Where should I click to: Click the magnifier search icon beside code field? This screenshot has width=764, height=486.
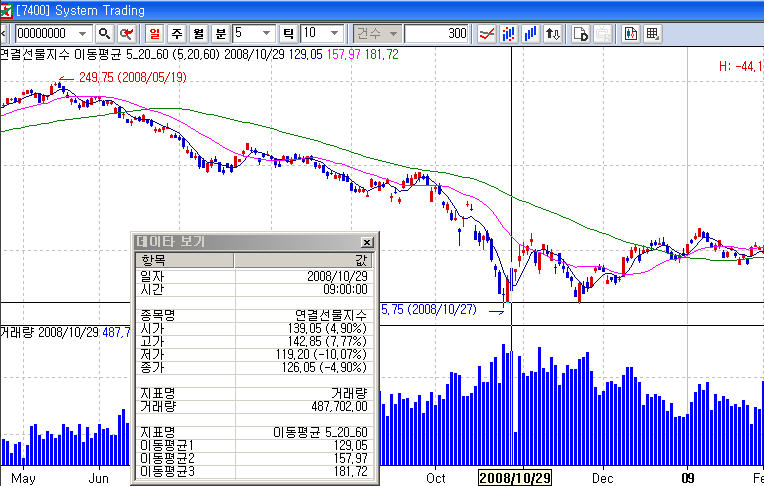(x=103, y=33)
